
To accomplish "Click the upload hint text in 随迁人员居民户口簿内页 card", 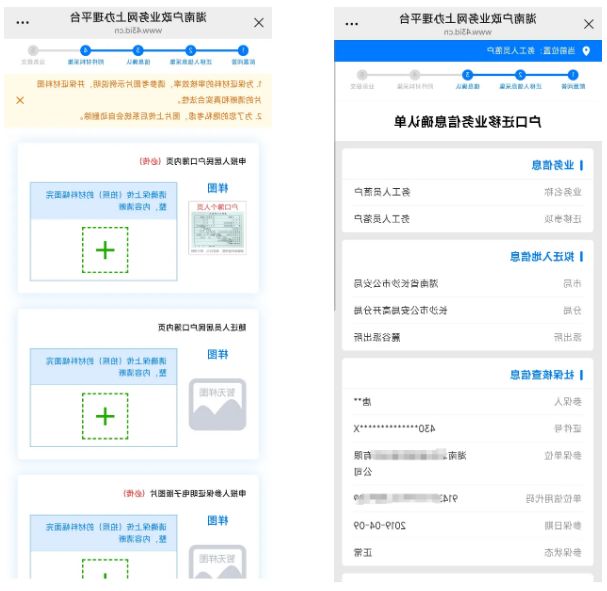I will (106, 367).
